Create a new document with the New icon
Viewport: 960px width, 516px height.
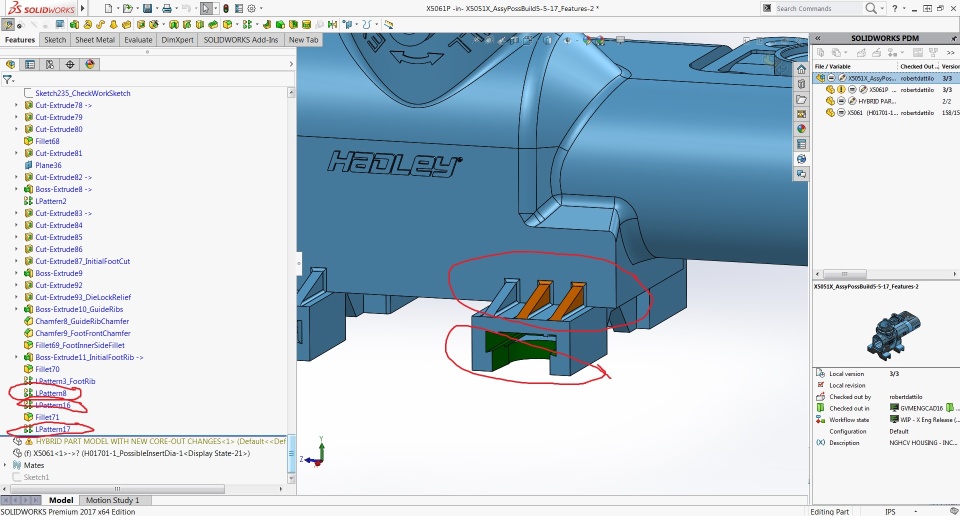(108, 9)
